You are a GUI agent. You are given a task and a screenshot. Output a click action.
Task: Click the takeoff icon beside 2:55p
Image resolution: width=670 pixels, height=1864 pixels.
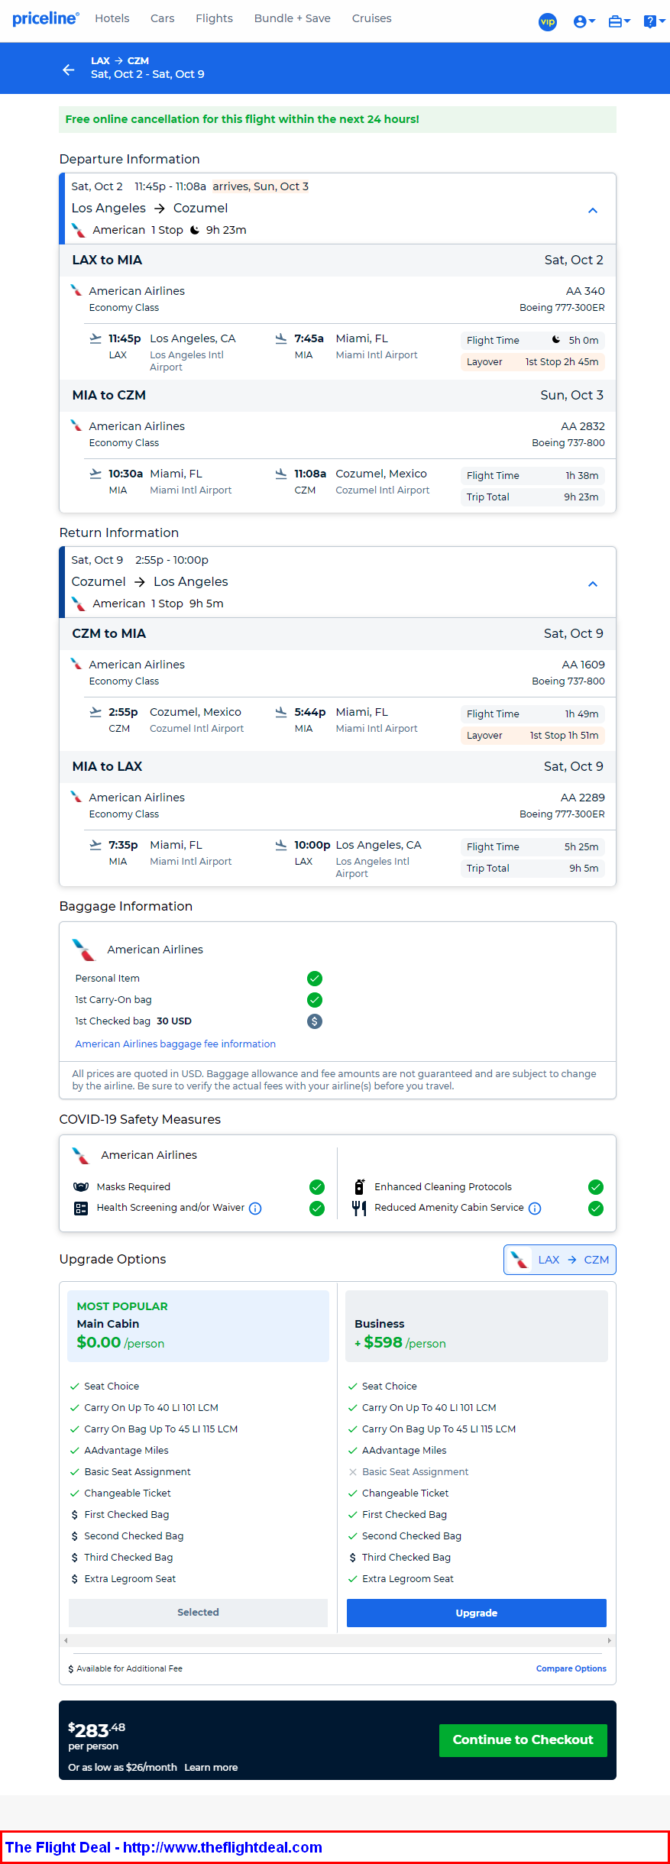tap(96, 712)
